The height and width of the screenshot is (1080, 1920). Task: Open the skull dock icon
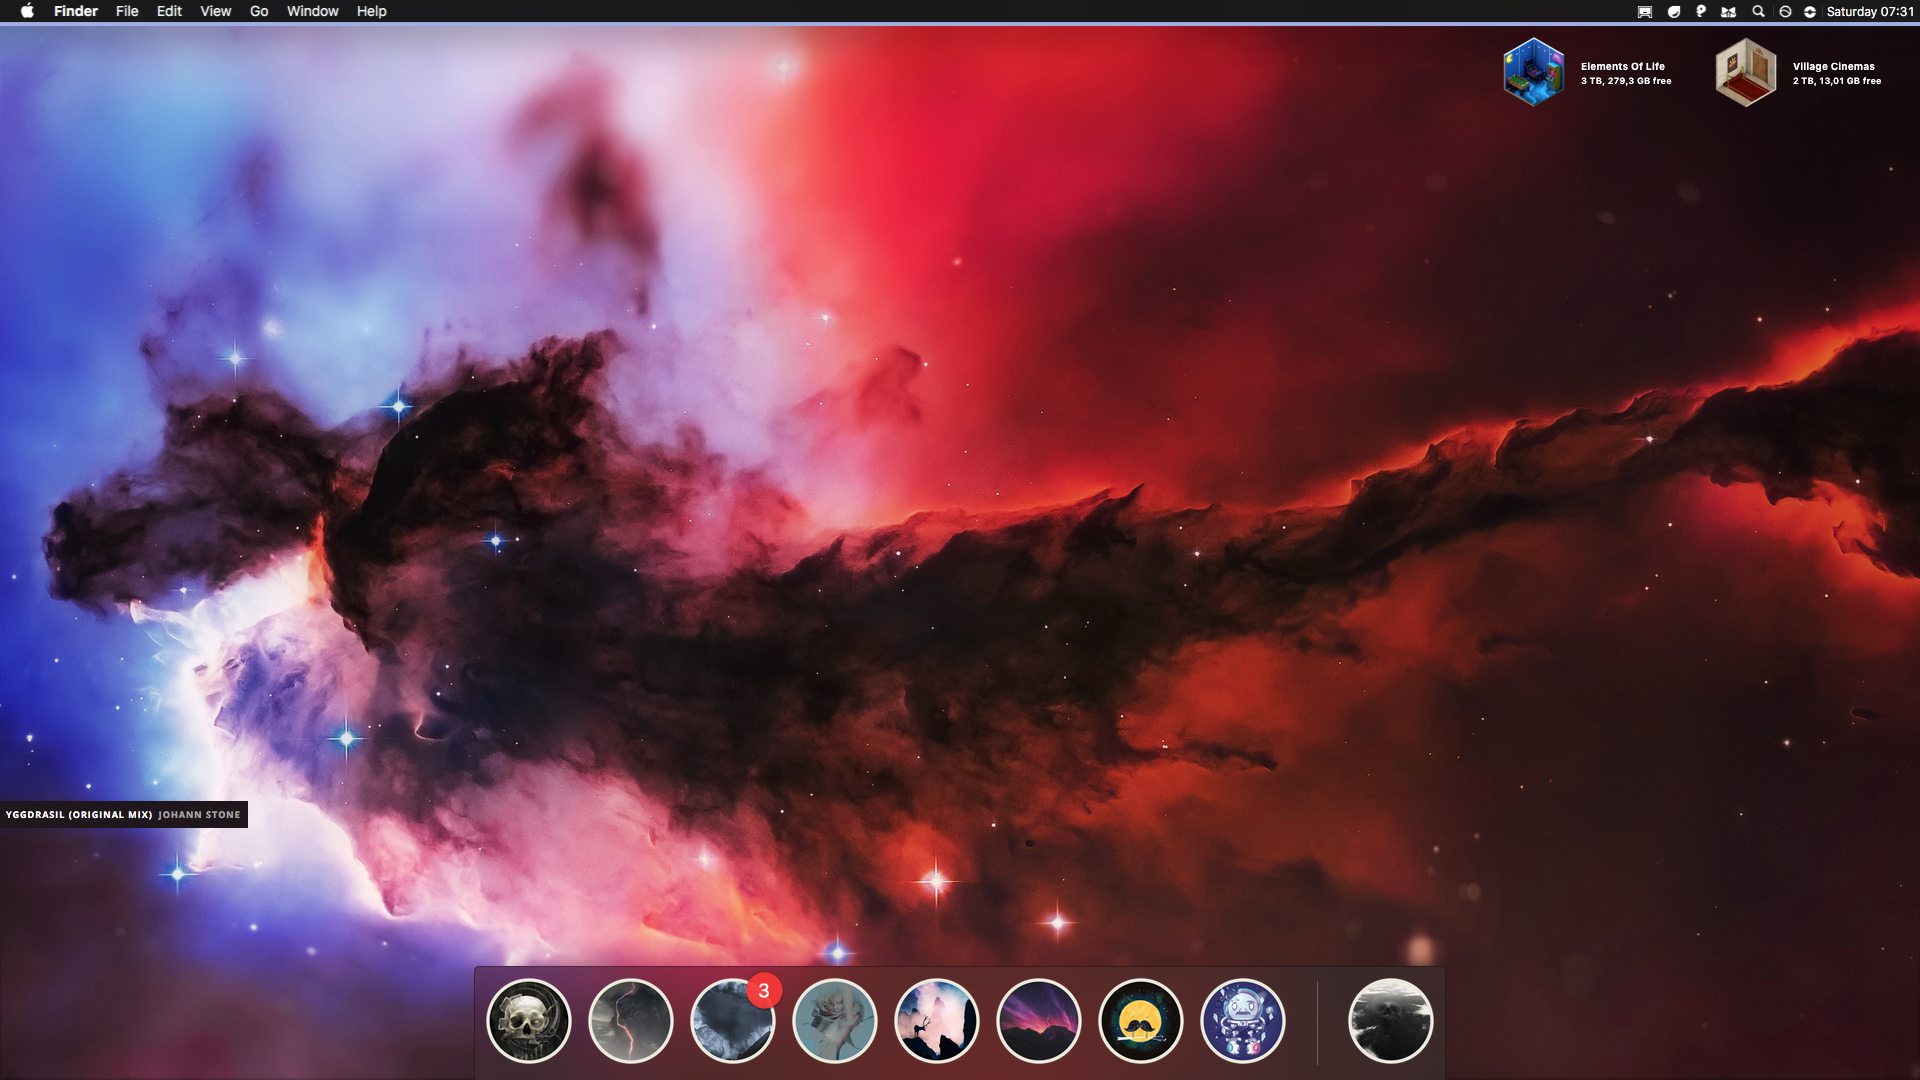(529, 1021)
